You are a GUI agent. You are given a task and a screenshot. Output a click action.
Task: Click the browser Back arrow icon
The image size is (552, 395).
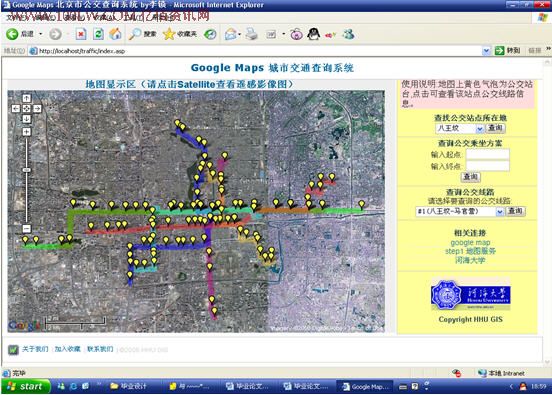pos(12,34)
